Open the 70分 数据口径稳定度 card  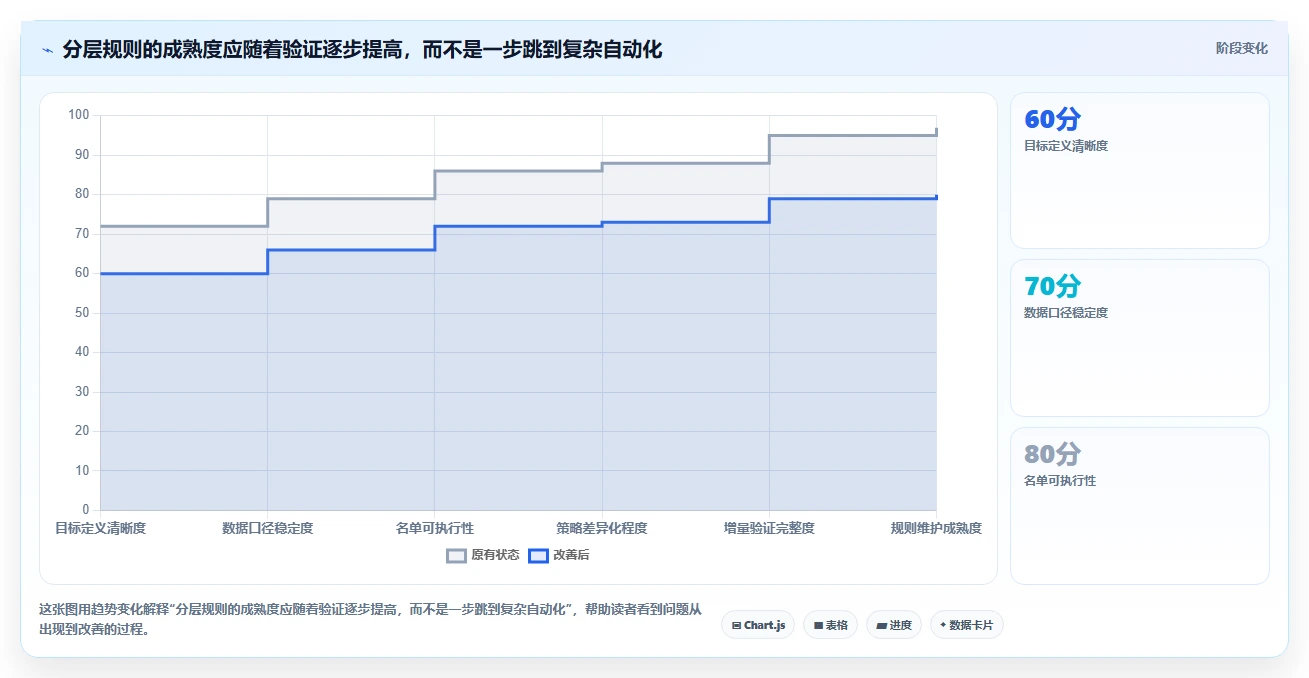pos(1139,338)
